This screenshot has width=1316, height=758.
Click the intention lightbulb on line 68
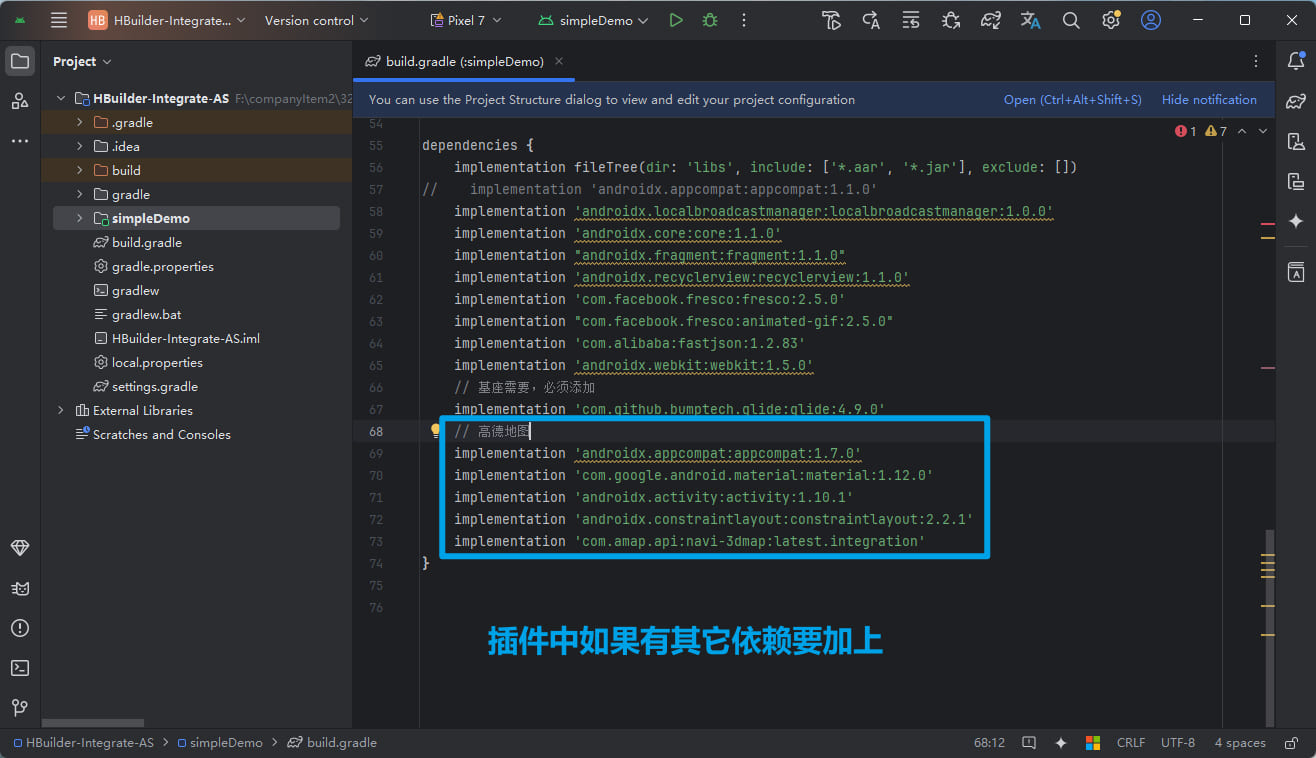[x=436, y=431]
